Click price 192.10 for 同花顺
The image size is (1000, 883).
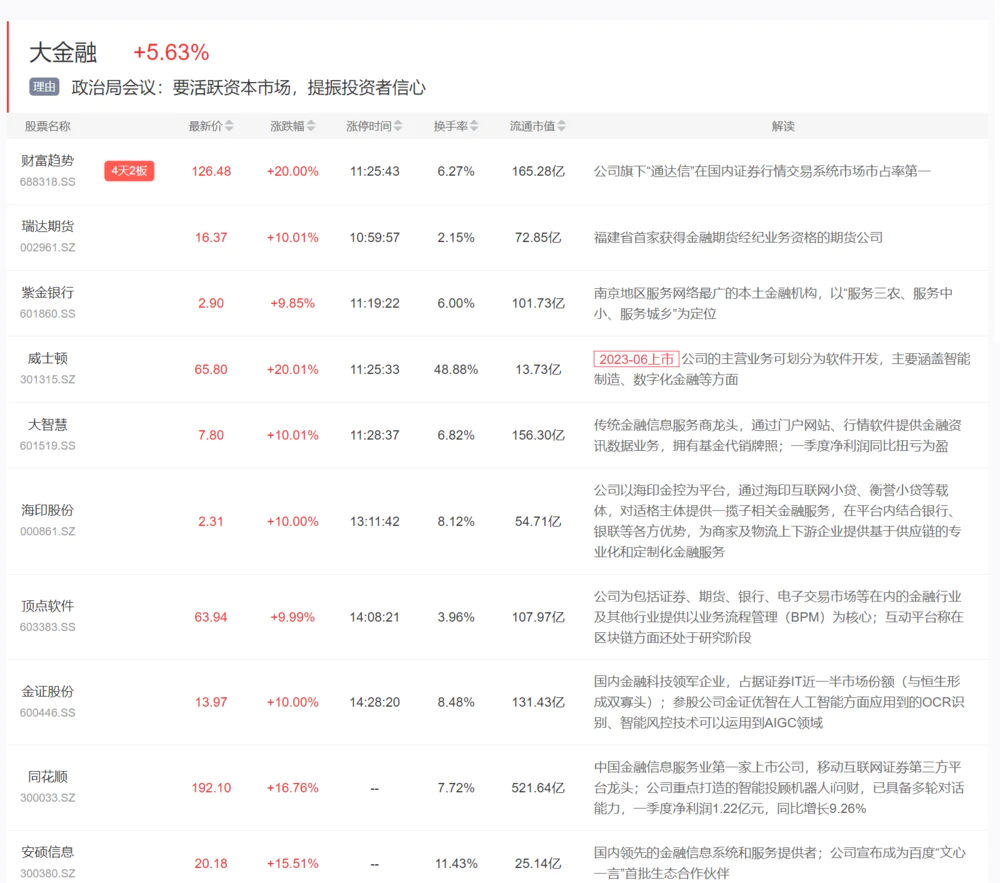click(211, 788)
